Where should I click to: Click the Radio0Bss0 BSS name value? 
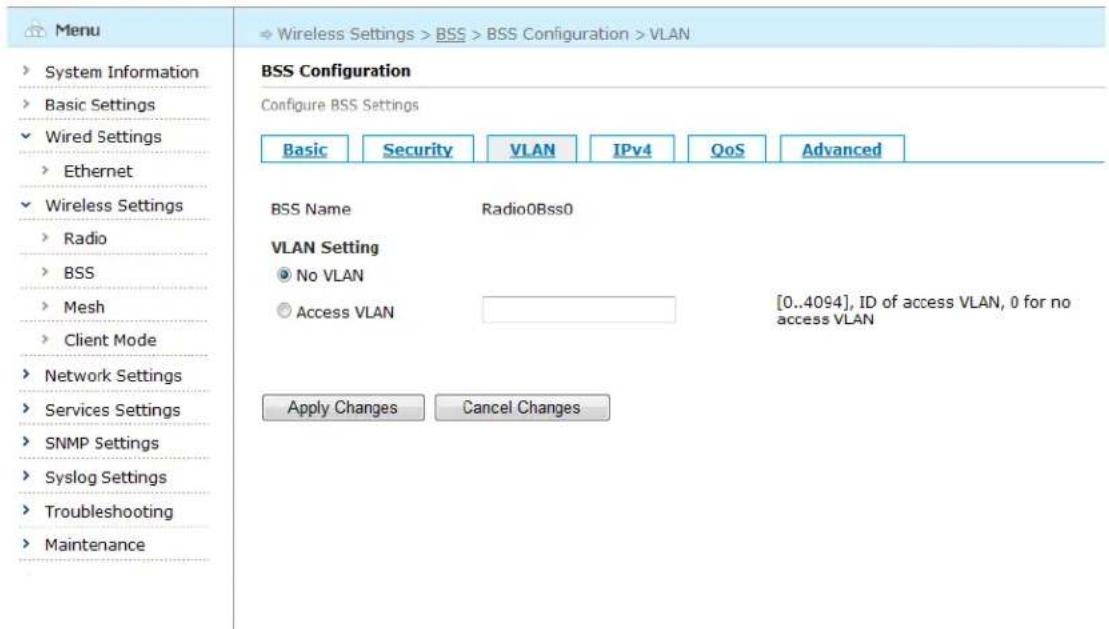point(527,209)
